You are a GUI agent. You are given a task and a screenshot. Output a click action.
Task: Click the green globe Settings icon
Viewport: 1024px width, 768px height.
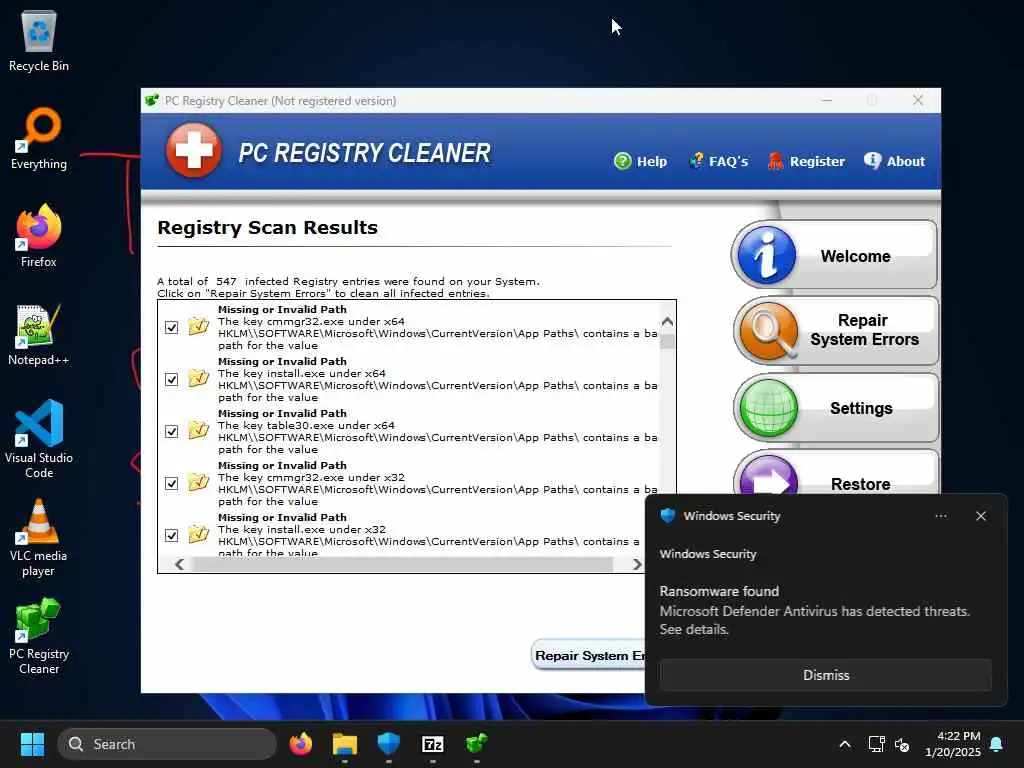(x=769, y=408)
